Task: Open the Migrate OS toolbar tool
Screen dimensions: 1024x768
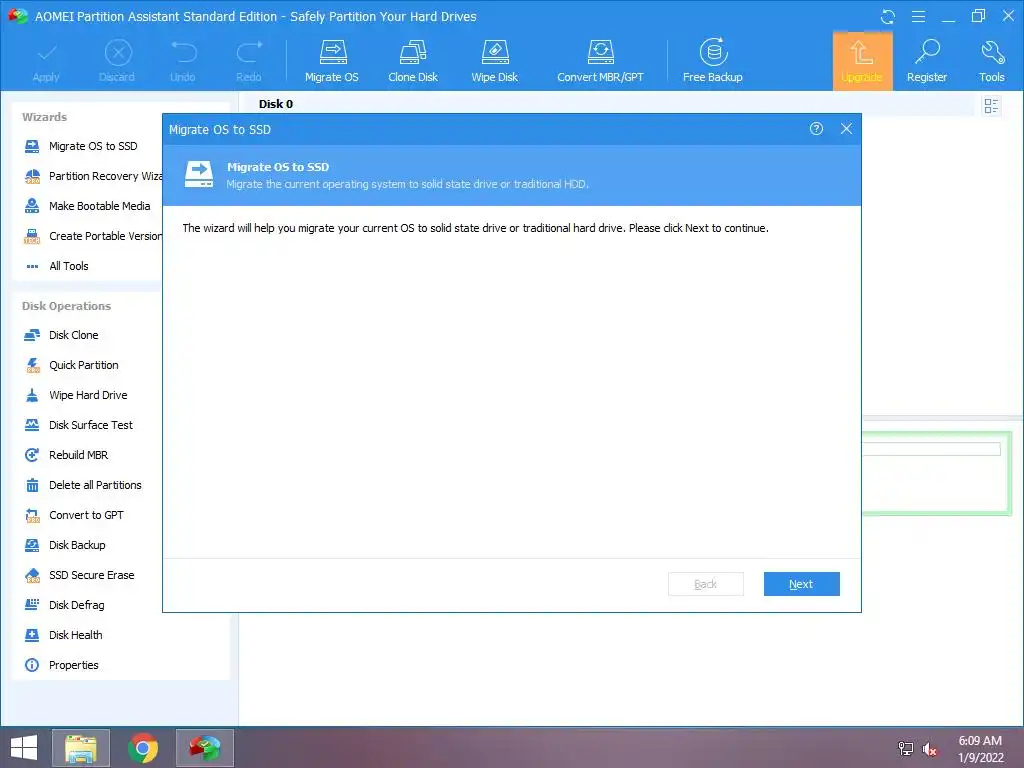Action: point(332,61)
